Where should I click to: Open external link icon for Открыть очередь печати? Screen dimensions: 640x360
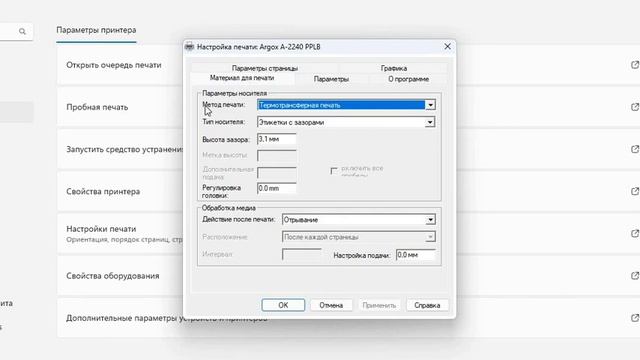pos(635,65)
